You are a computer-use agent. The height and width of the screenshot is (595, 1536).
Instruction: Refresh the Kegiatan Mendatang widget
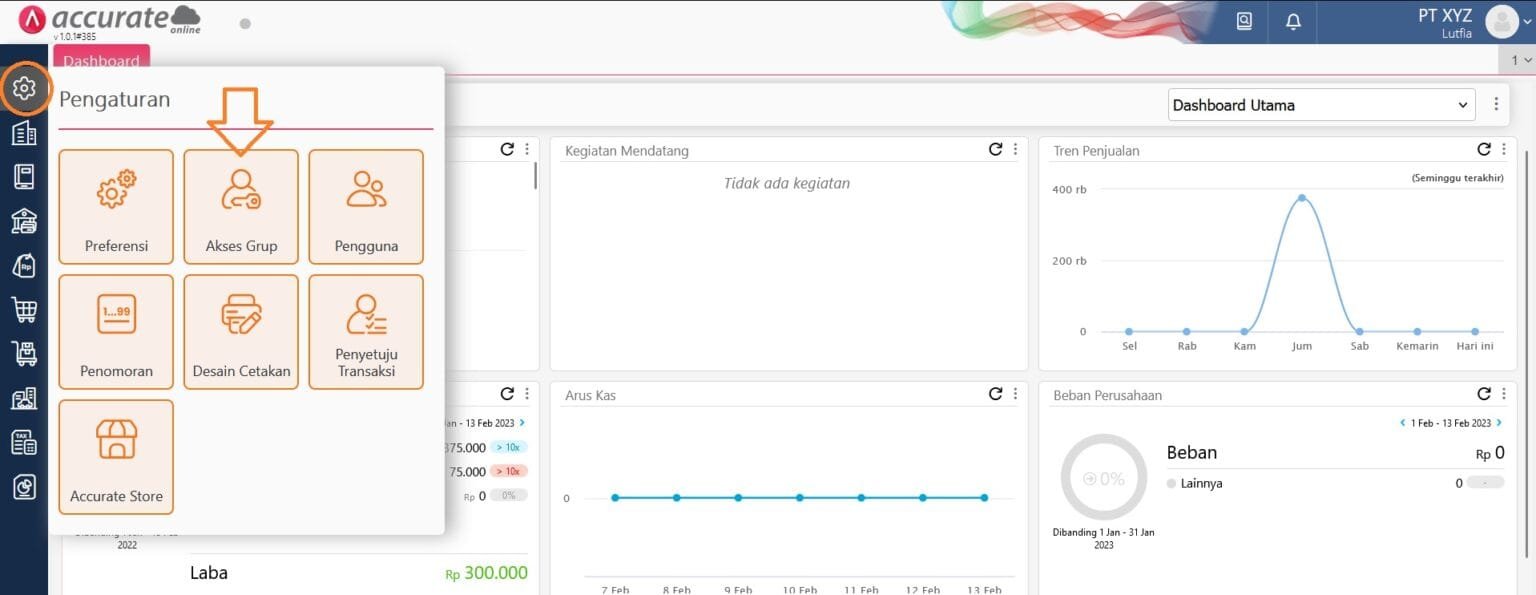coord(995,150)
